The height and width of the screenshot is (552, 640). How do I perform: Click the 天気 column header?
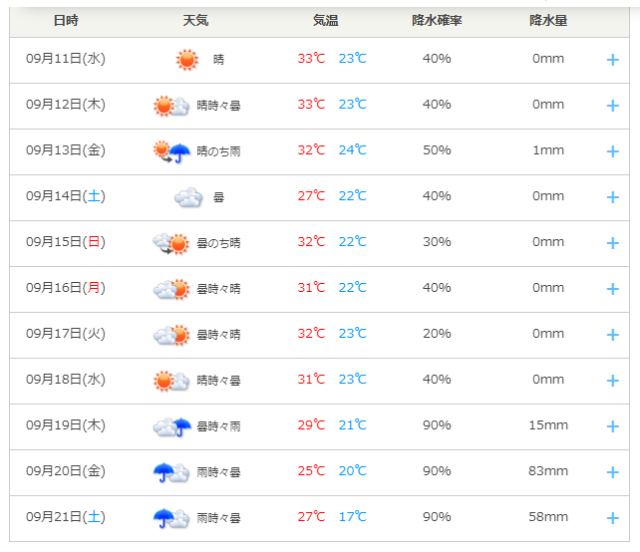(x=196, y=20)
